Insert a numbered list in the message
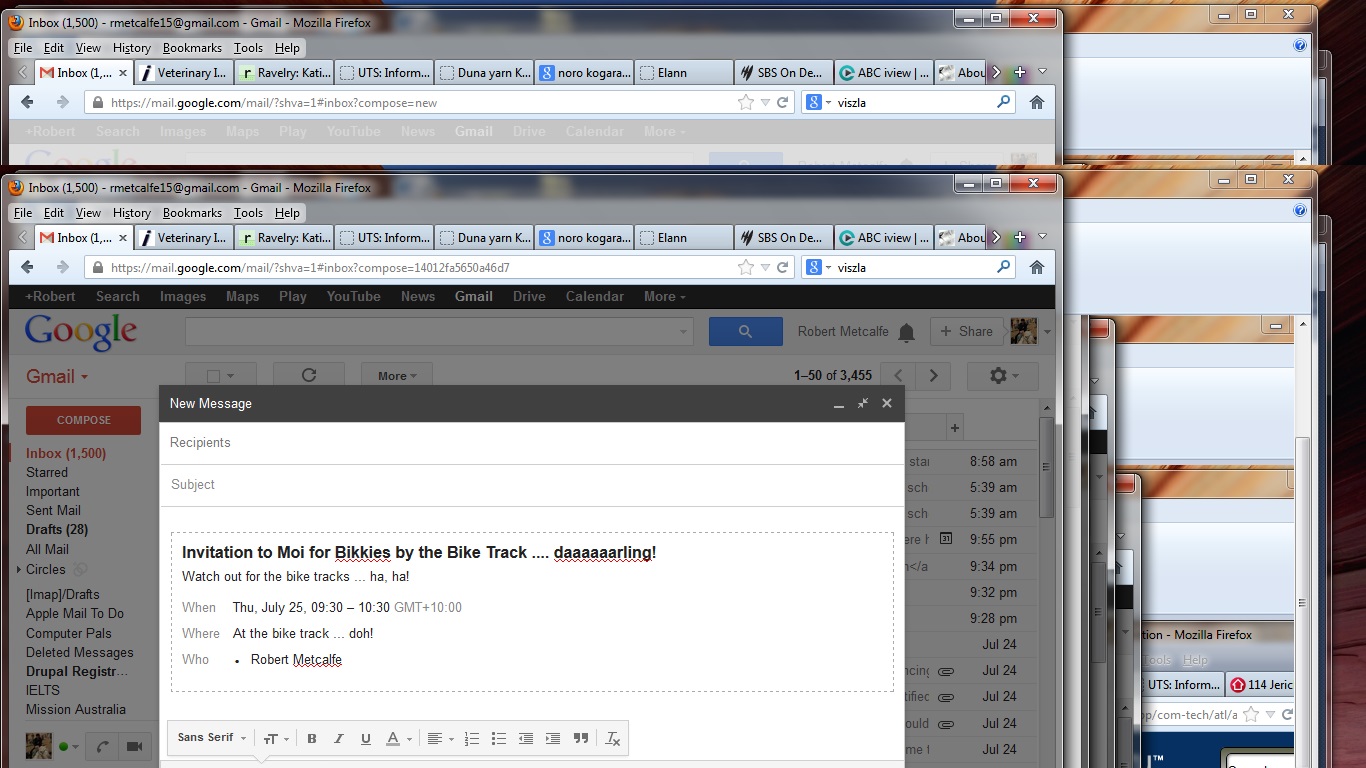The image size is (1366, 768). [472, 739]
